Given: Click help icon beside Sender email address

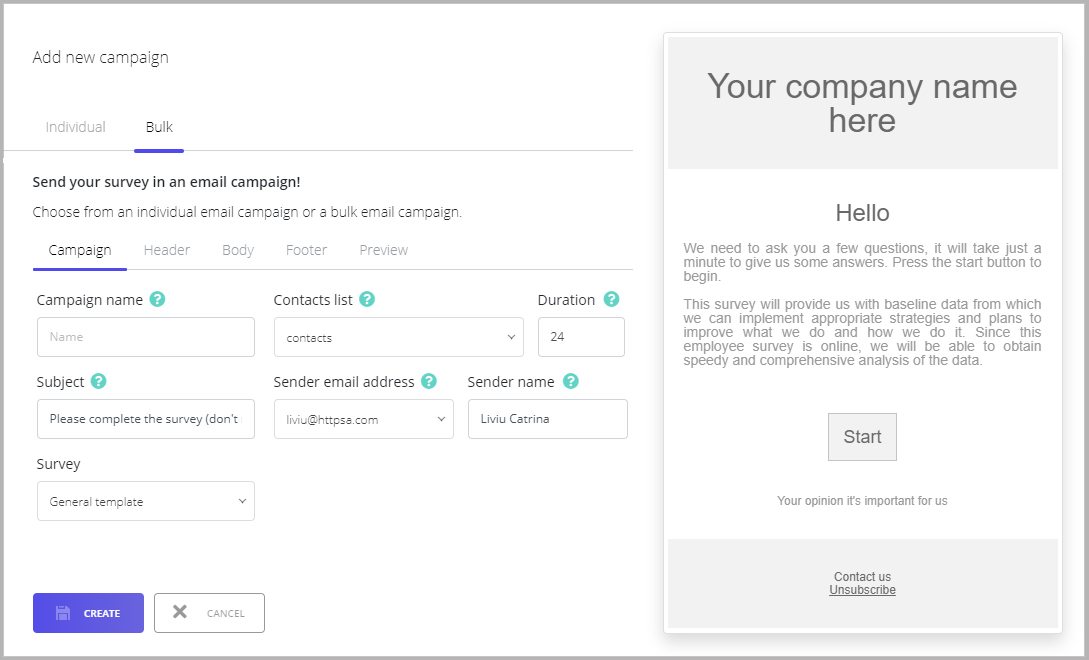Looking at the screenshot, I should pyautogui.click(x=429, y=381).
